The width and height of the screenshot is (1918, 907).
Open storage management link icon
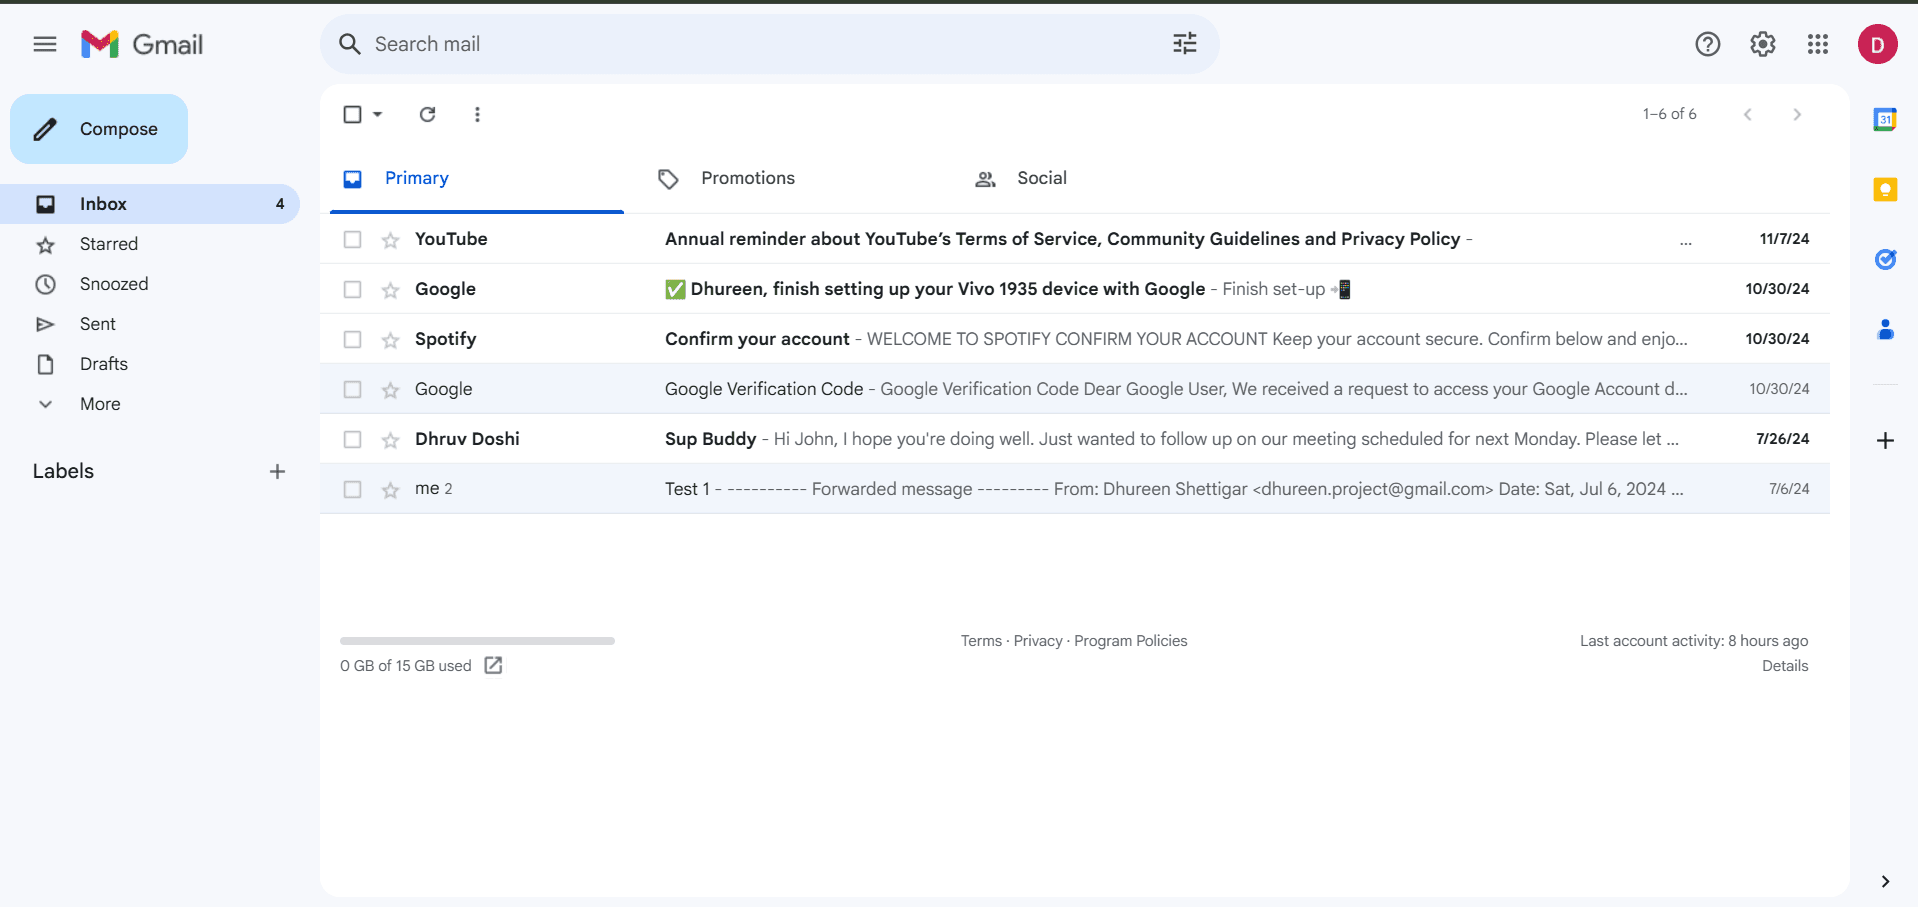coord(493,666)
